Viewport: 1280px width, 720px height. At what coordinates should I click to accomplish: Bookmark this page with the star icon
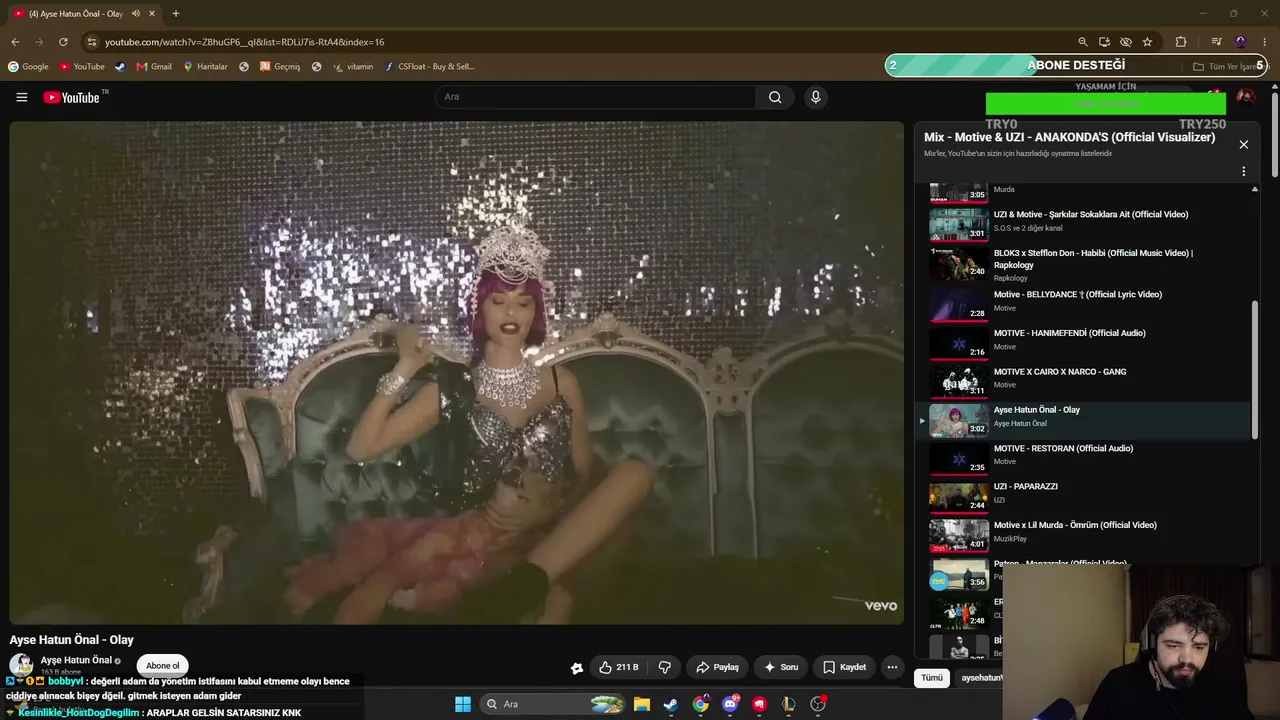coord(1147,42)
